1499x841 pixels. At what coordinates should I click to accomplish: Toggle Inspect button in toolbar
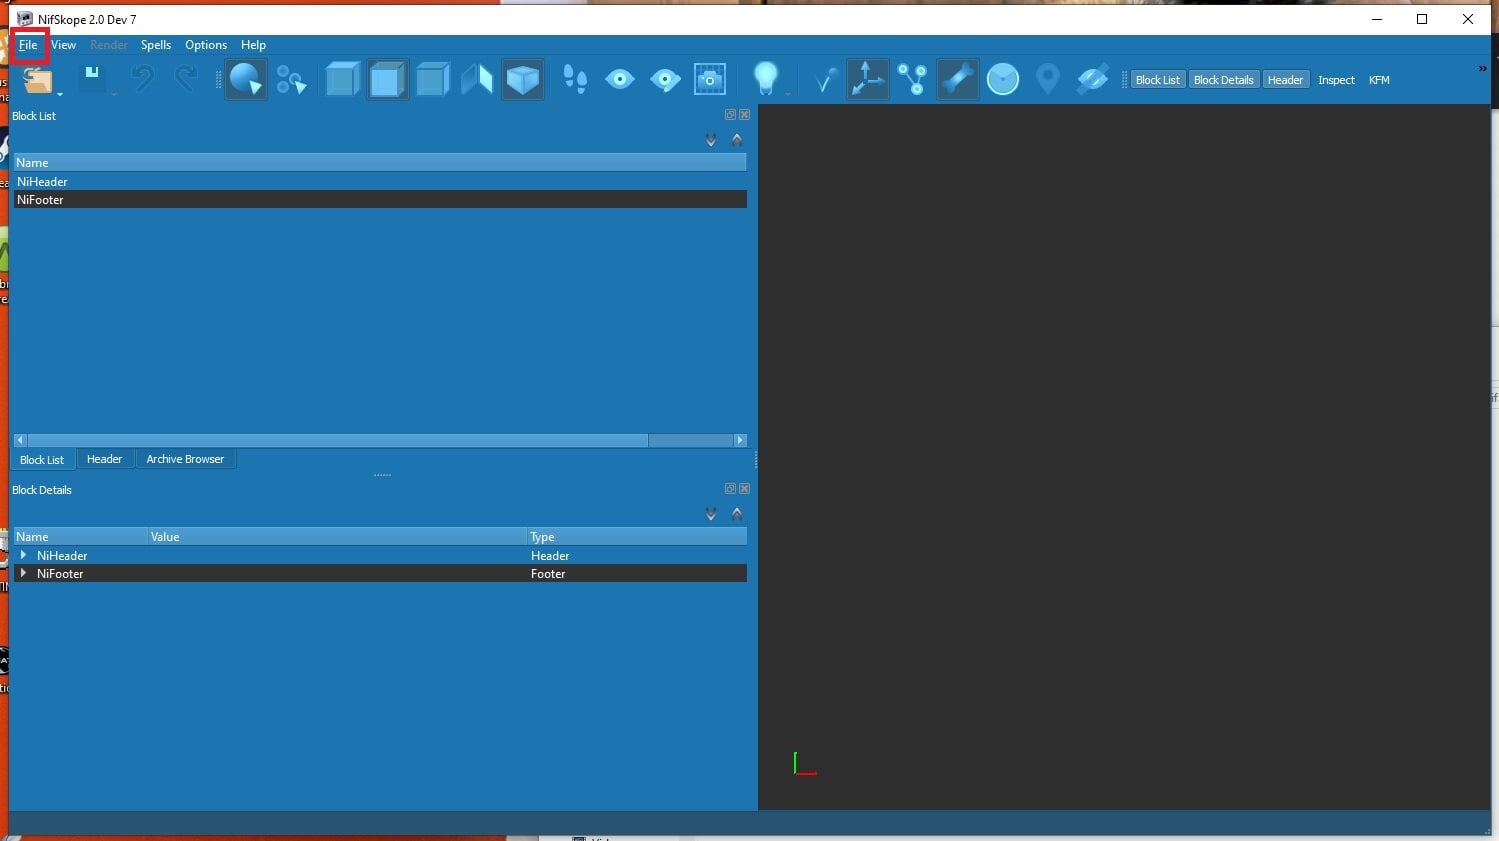click(x=1336, y=80)
